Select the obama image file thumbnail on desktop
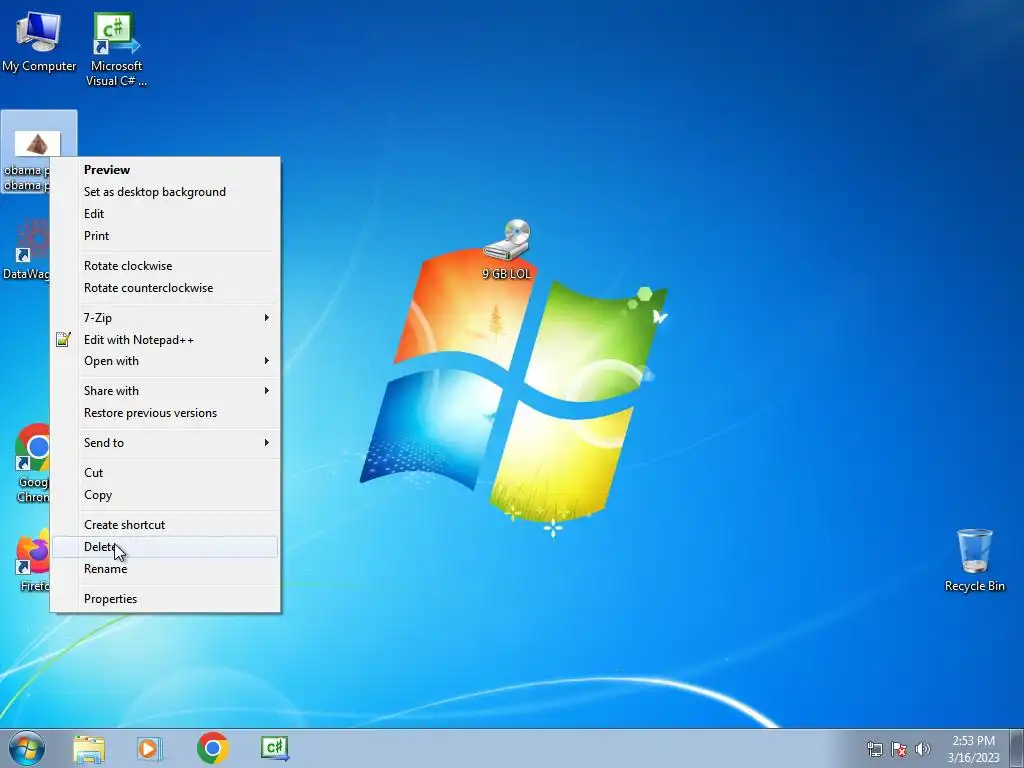This screenshot has height=768, width=1024. coord(37,144)
